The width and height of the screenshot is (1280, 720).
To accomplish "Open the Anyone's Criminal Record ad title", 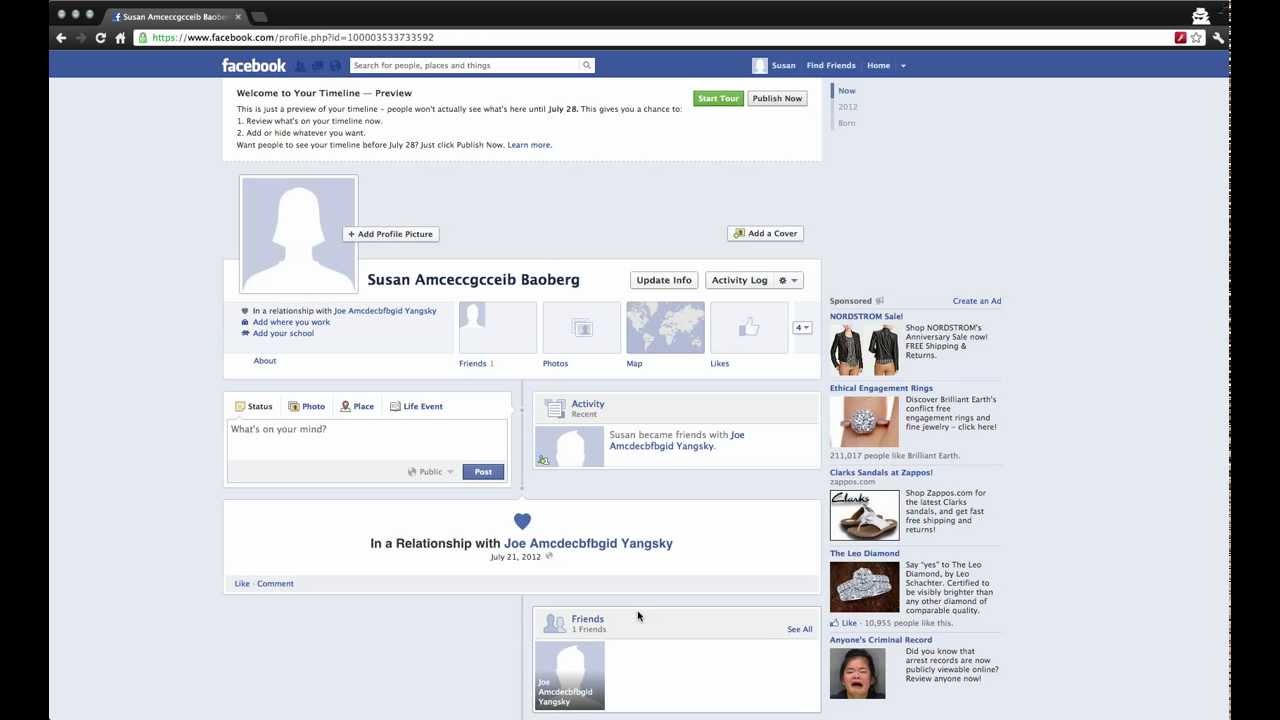I will [881, 640].
